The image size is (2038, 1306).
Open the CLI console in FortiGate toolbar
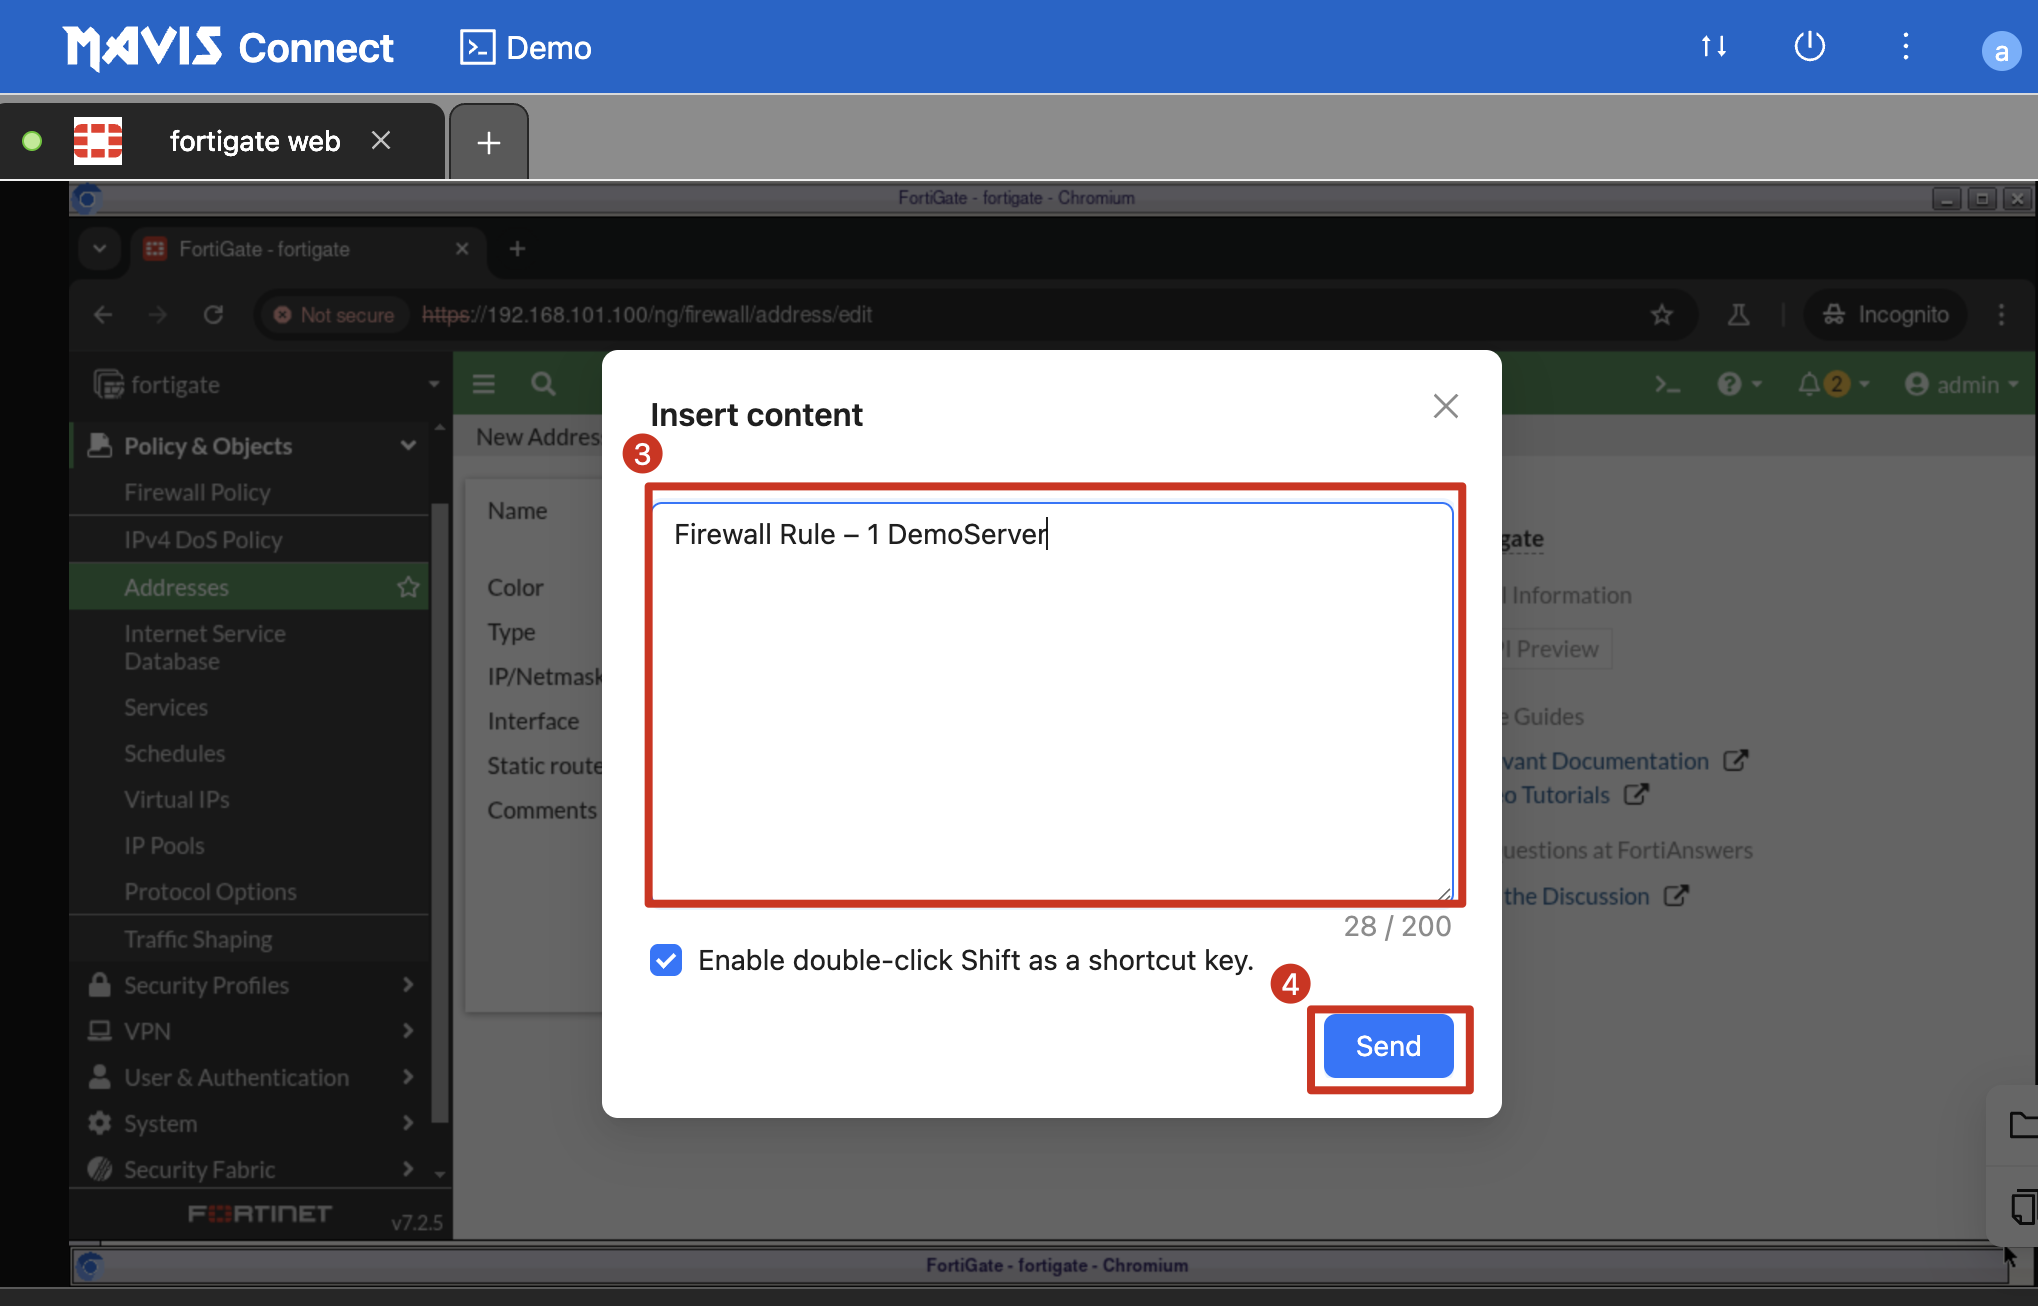click(1668, 383)
